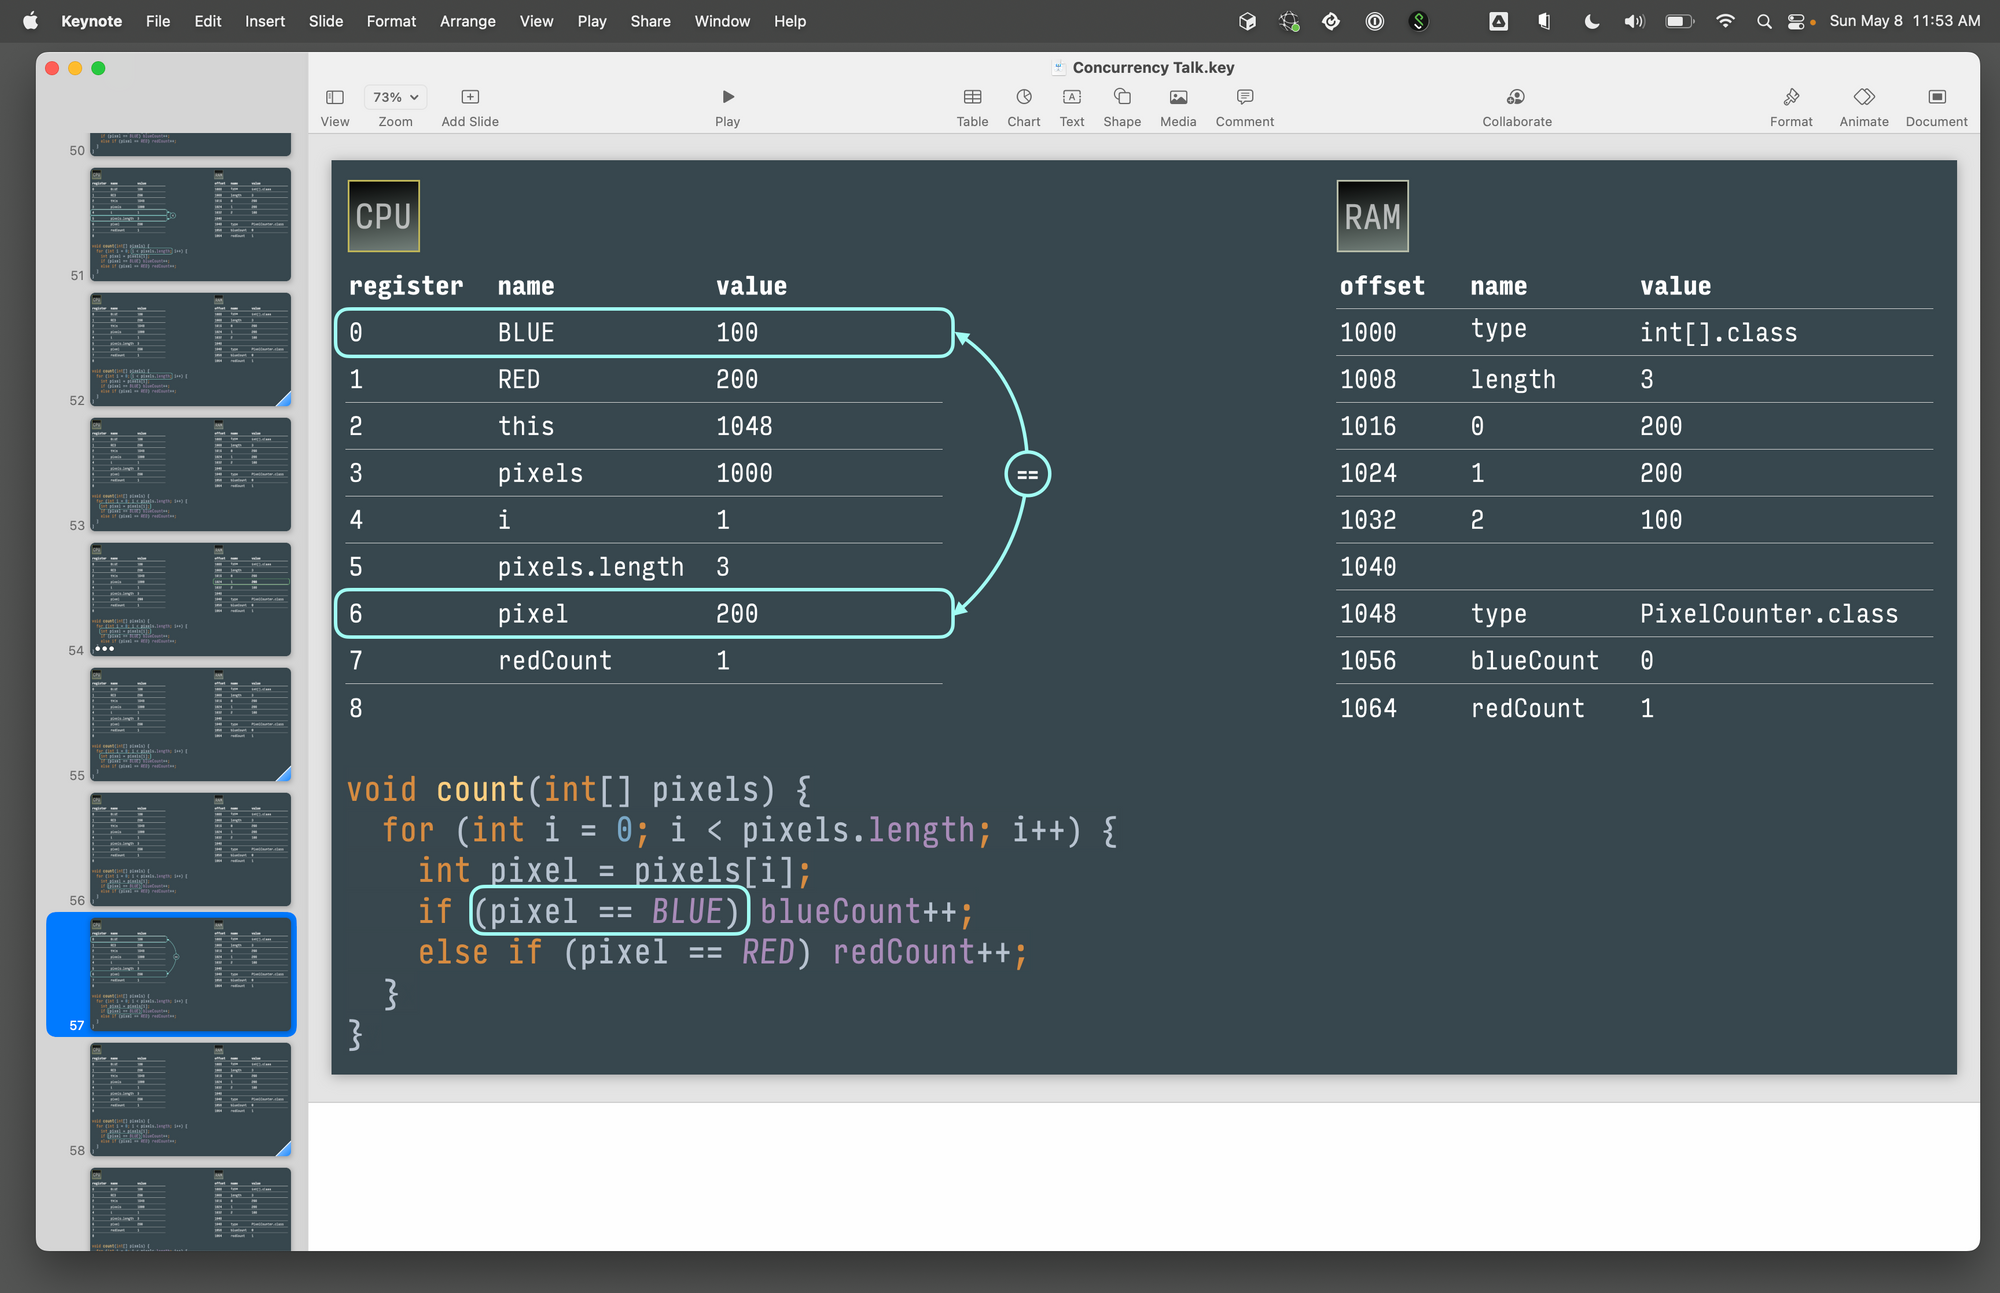Click the Add Slide icon in toolbar
The height and width of the screenshot is (1293, 2000).
coord(469,95)
